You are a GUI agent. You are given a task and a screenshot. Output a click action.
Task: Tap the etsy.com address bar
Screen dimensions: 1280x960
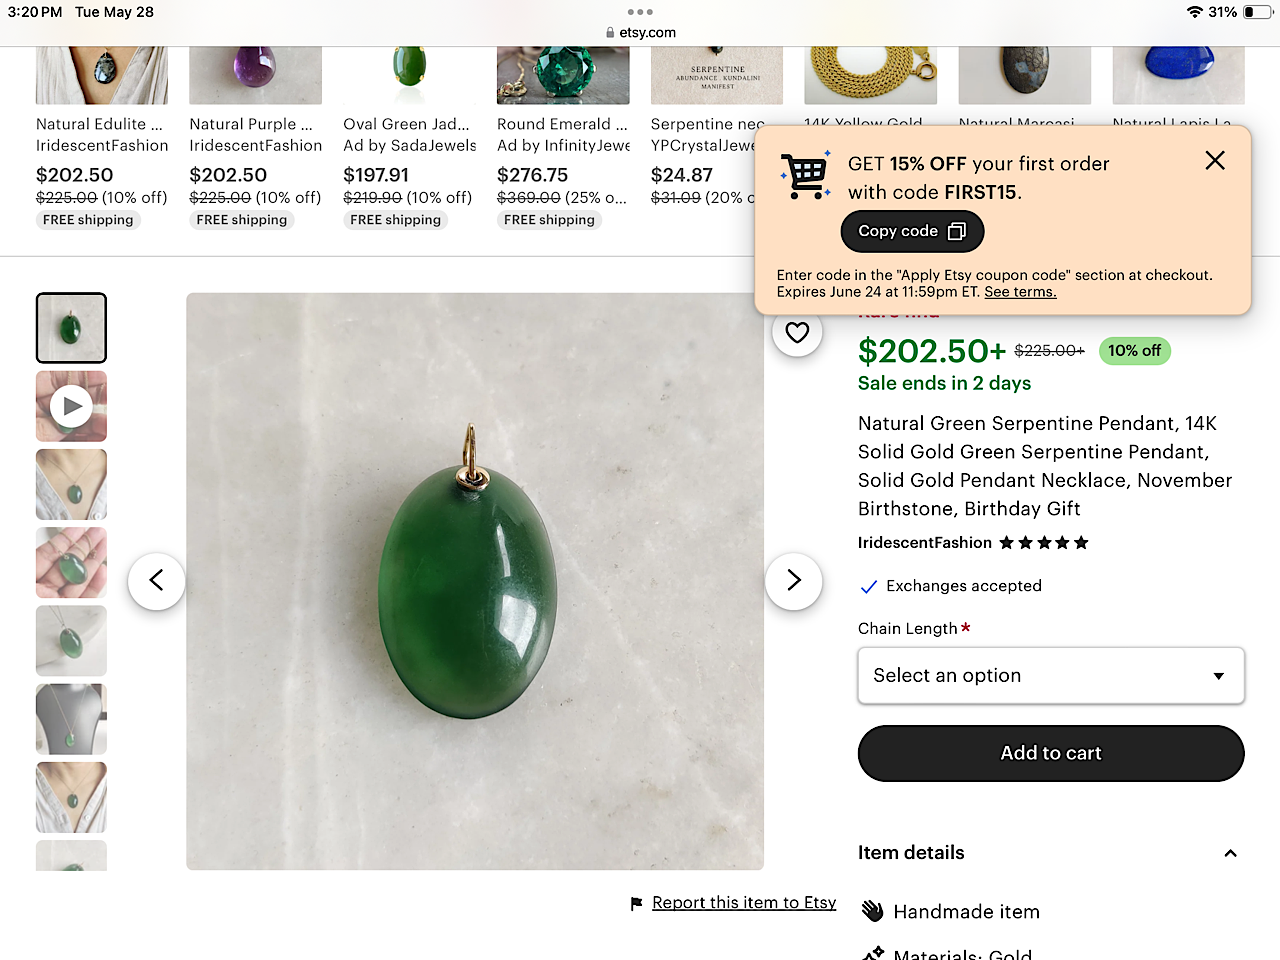[641, 32]
